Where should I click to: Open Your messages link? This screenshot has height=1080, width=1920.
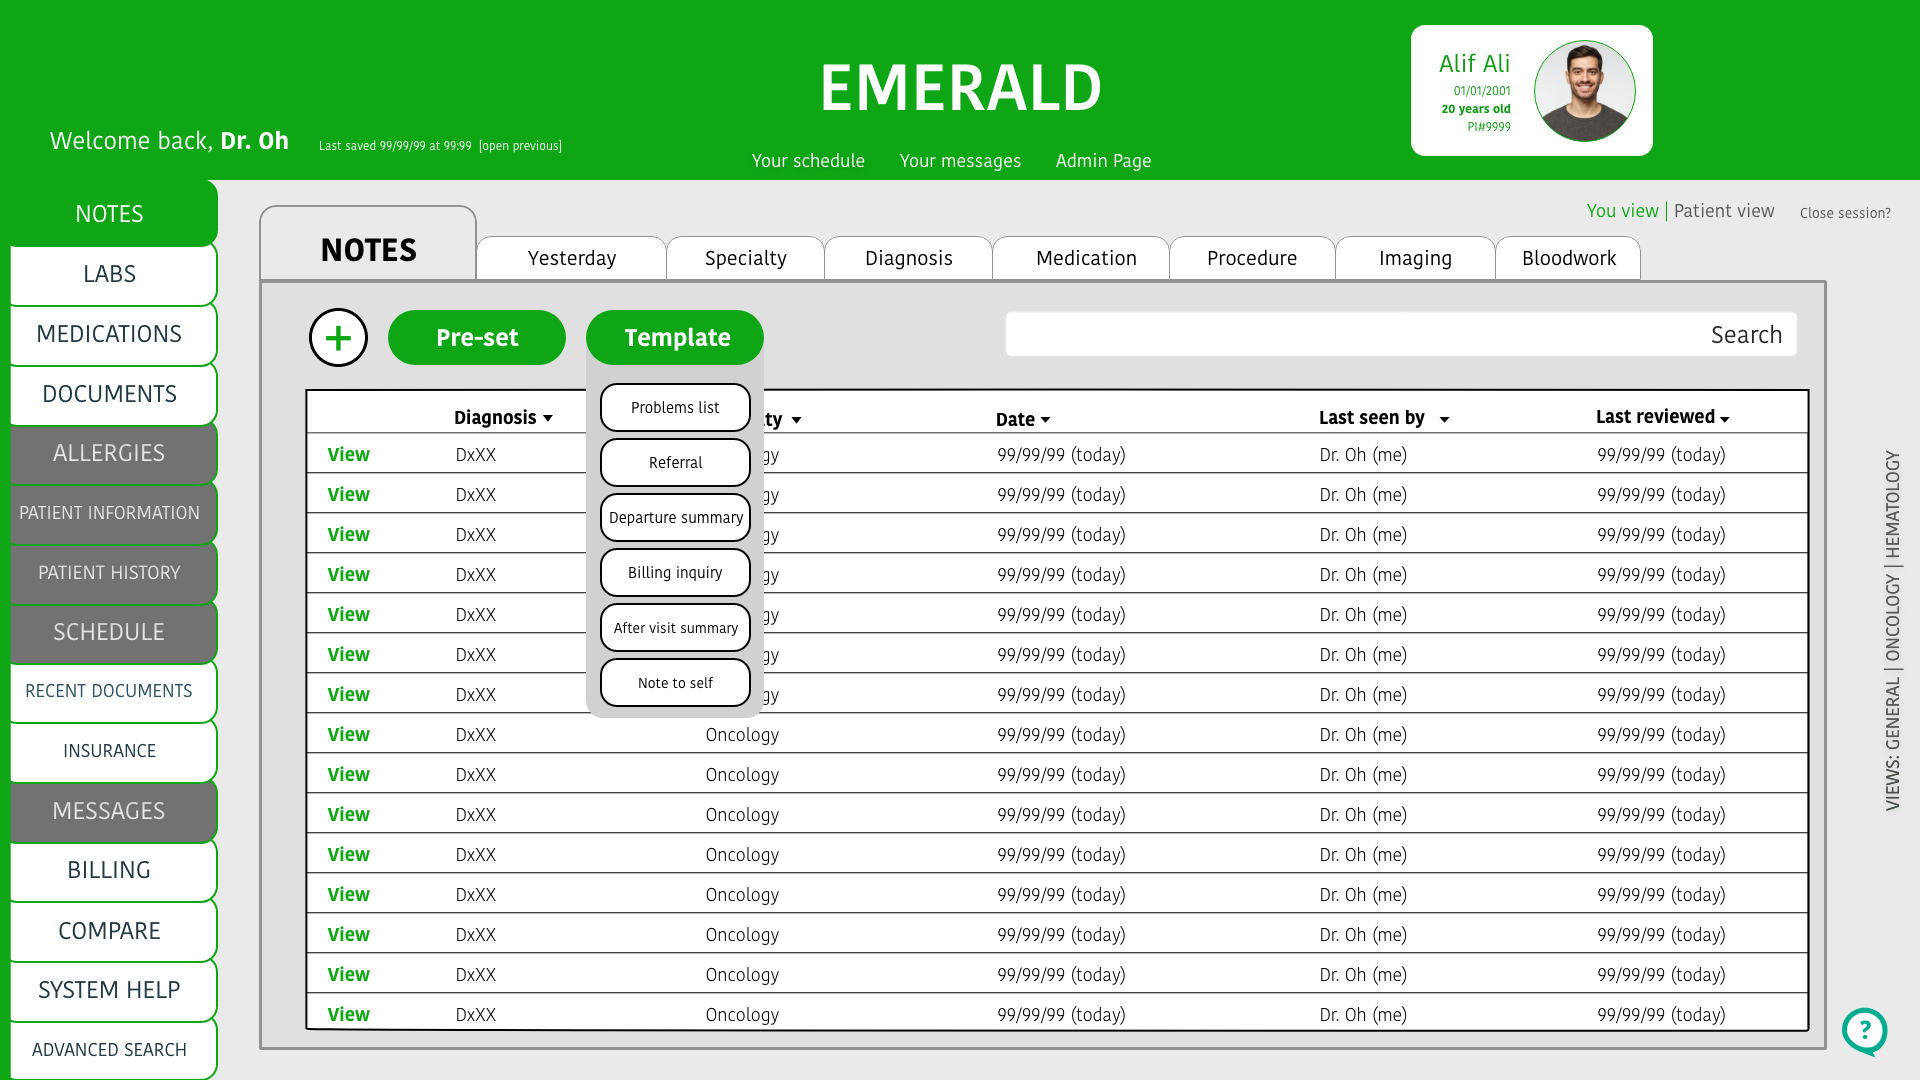[960, 161]
